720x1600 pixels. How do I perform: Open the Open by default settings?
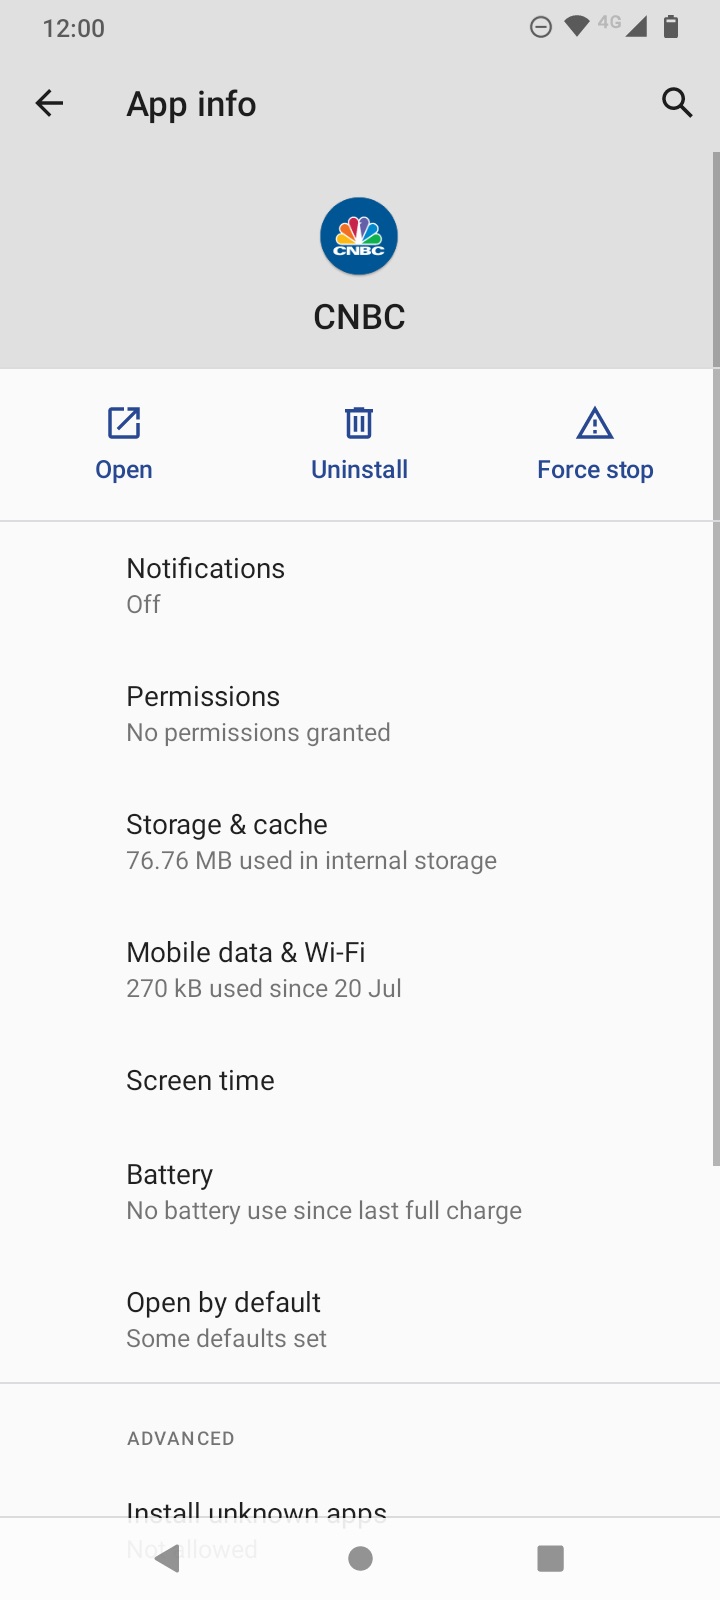click(x=360, y=1319)
